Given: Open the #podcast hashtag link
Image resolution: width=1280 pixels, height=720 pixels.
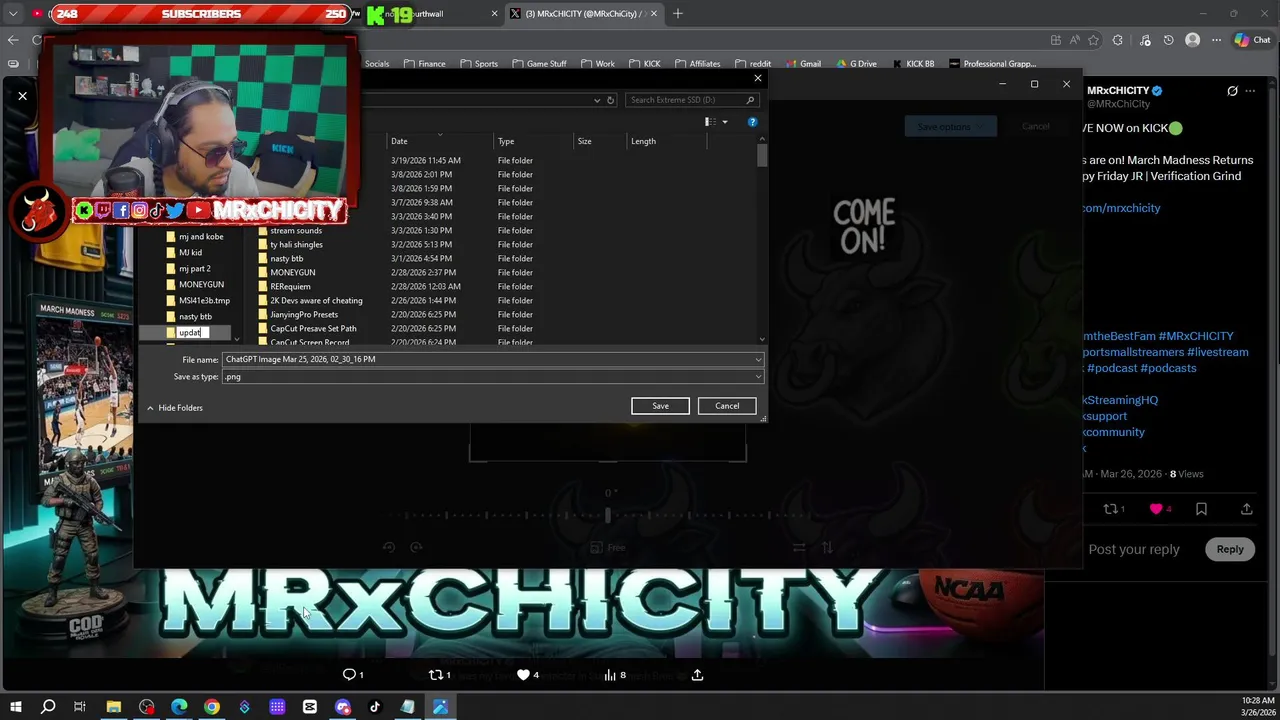Looking at the screenshot, I should click(x=1111, y=368).
